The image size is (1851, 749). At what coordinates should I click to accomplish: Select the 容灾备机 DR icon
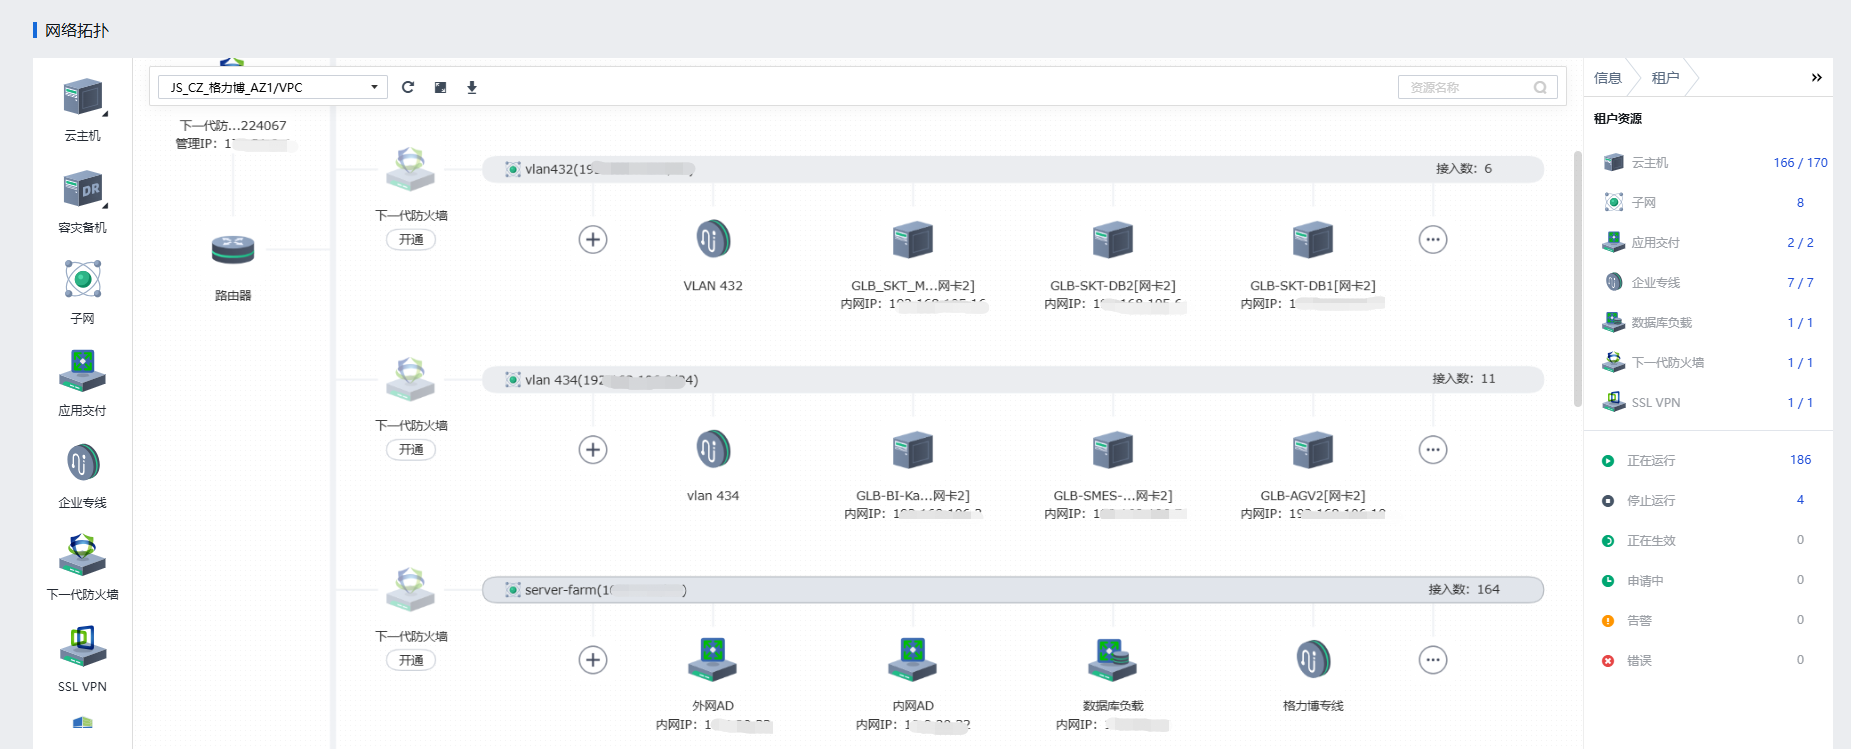(83, 189)
